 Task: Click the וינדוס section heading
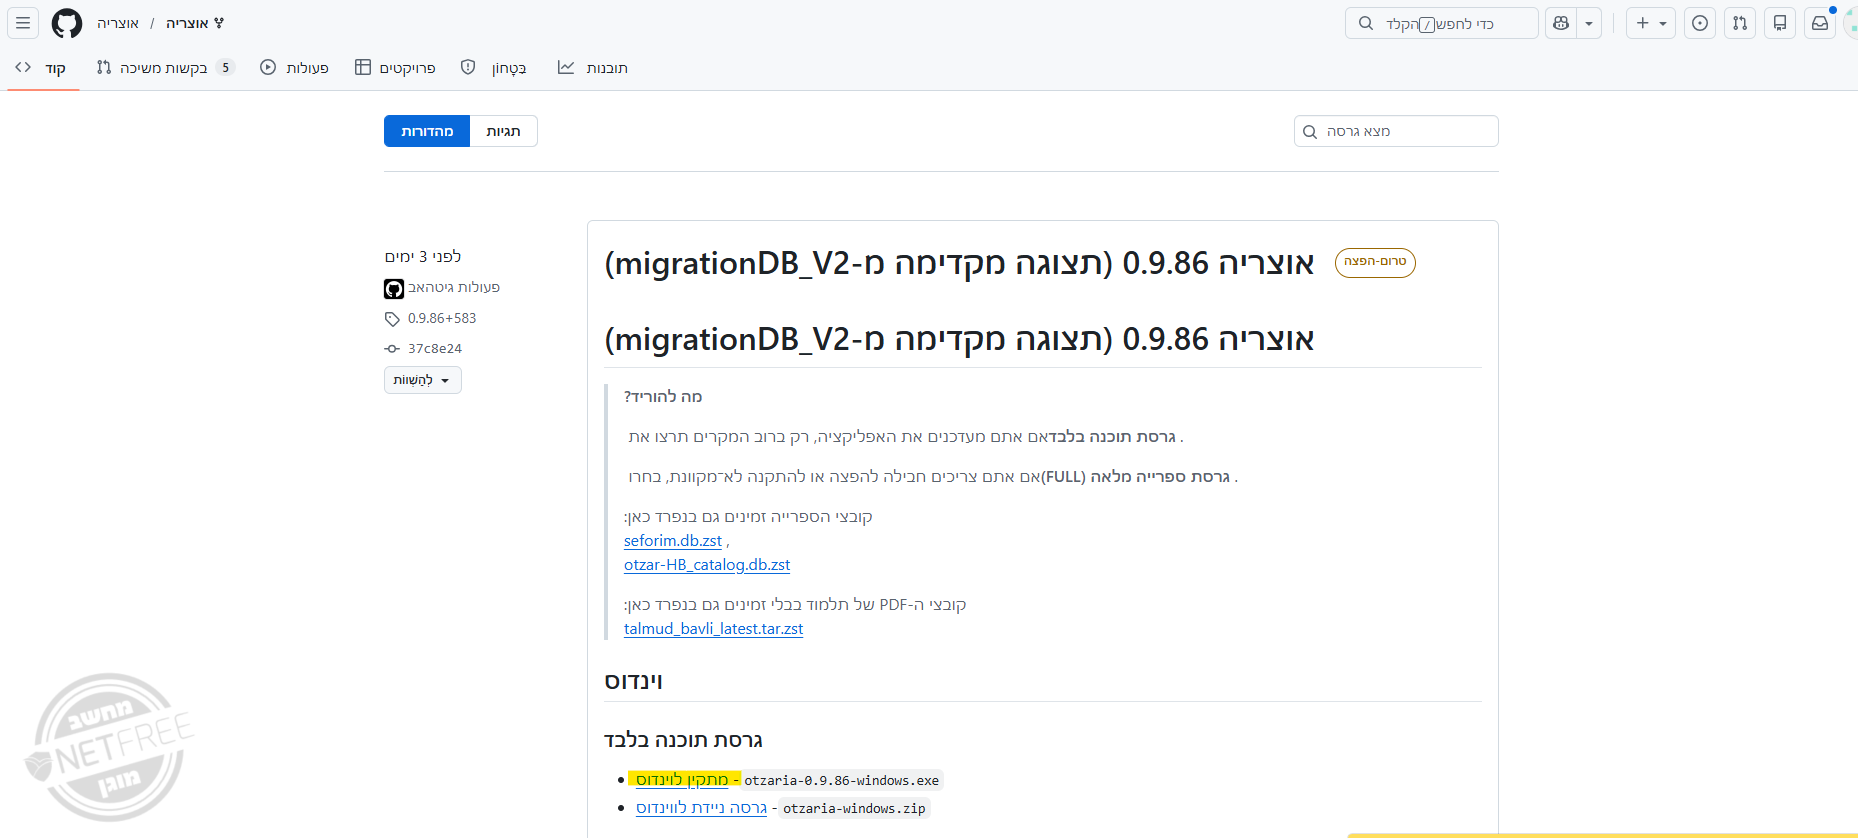pyautogui.click(x=633, y=682)
